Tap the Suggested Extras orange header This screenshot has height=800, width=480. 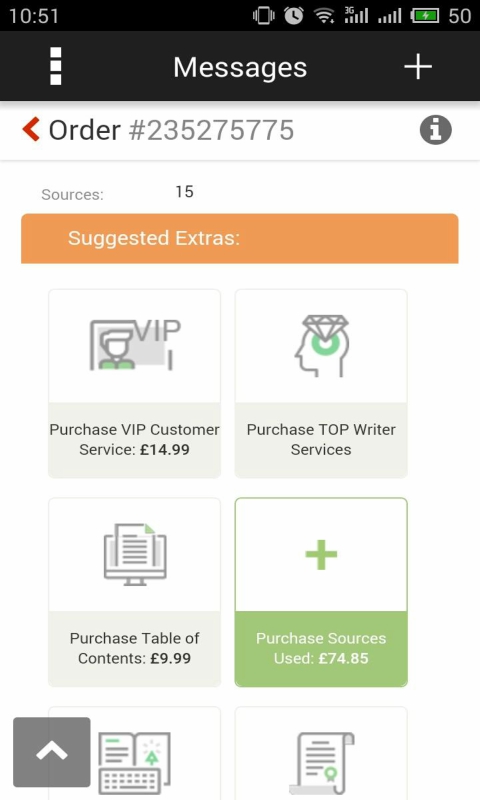click(x=240, y=238)
